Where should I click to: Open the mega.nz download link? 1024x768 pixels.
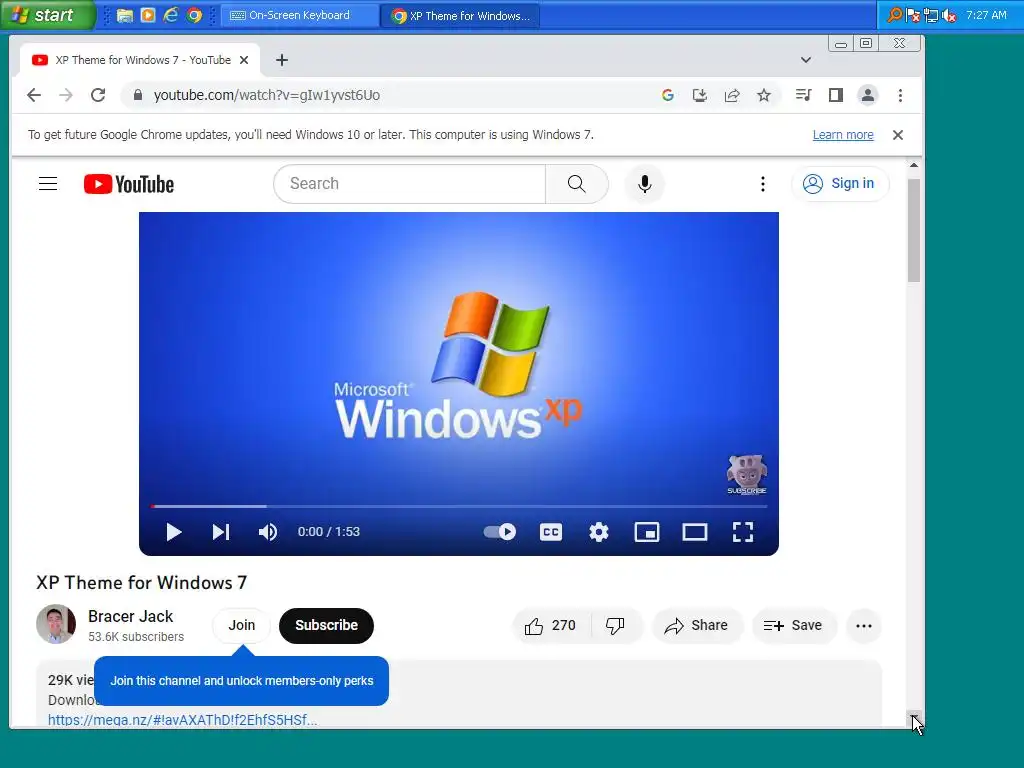click(x=182, y=720)
